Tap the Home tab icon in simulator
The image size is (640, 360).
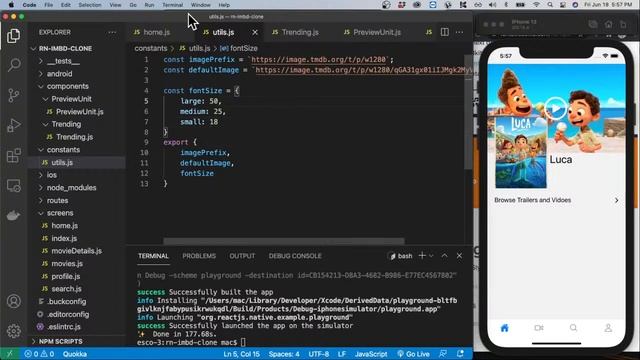(x=504, y=328)
